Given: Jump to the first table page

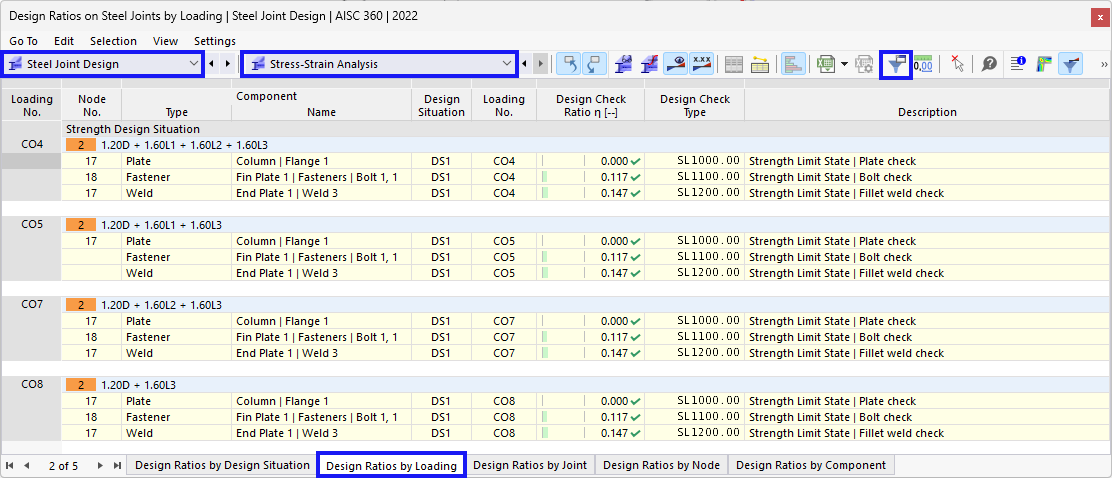Looking at the screenshot, I should click(10, 465).
